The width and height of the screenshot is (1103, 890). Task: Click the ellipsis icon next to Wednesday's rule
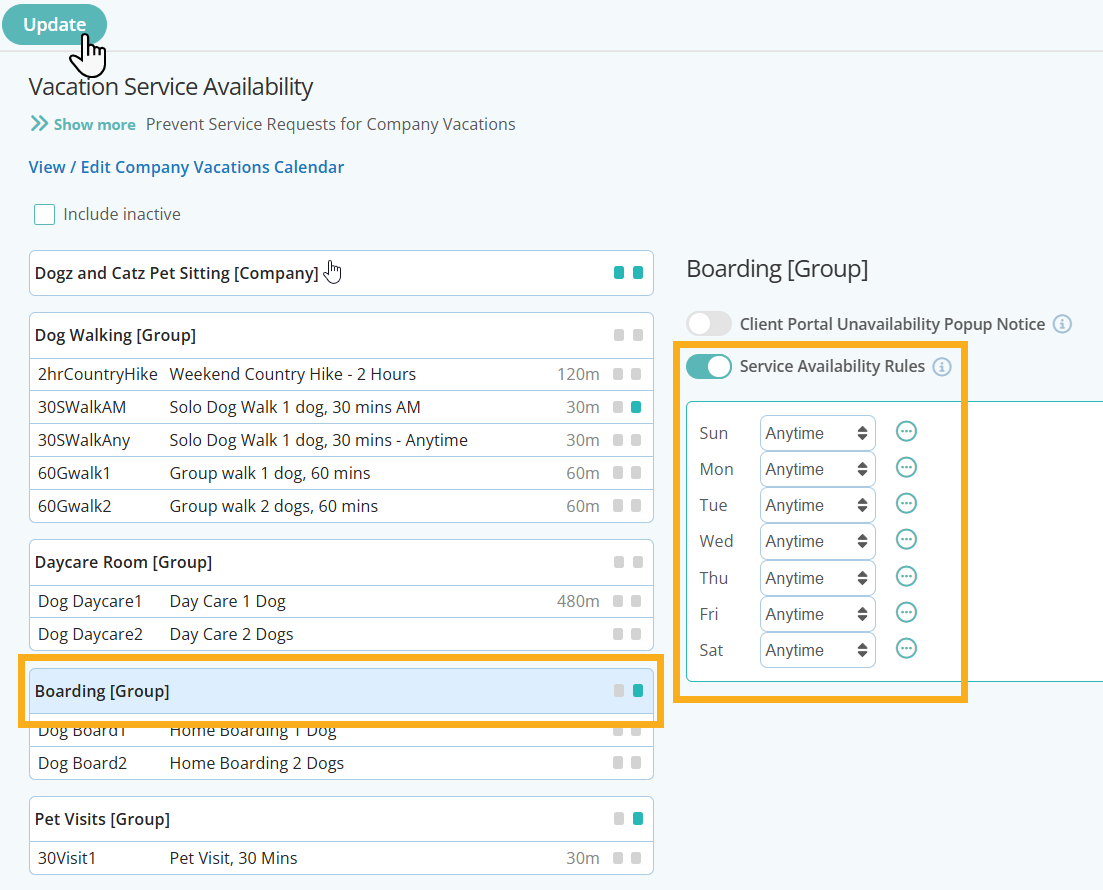click(x=906, y=539)
